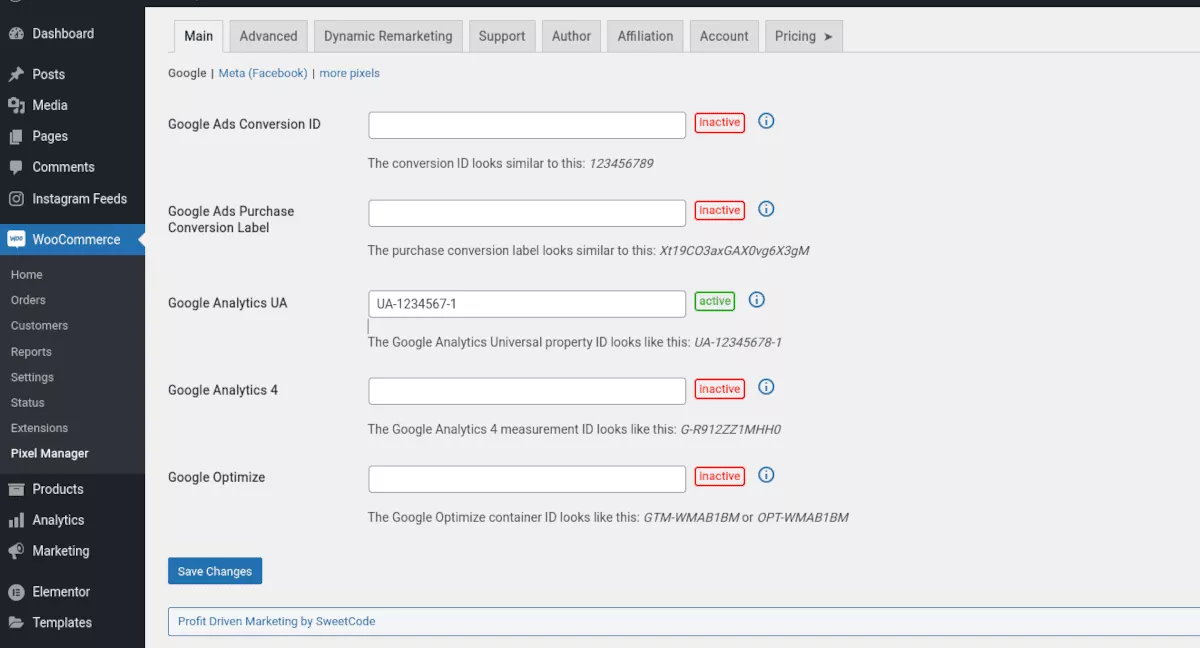Click the Marketing megaphone icon

16,551
